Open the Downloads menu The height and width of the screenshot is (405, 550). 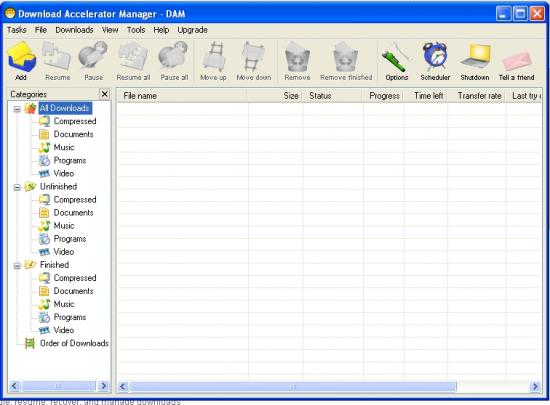(x=74, y=30)
